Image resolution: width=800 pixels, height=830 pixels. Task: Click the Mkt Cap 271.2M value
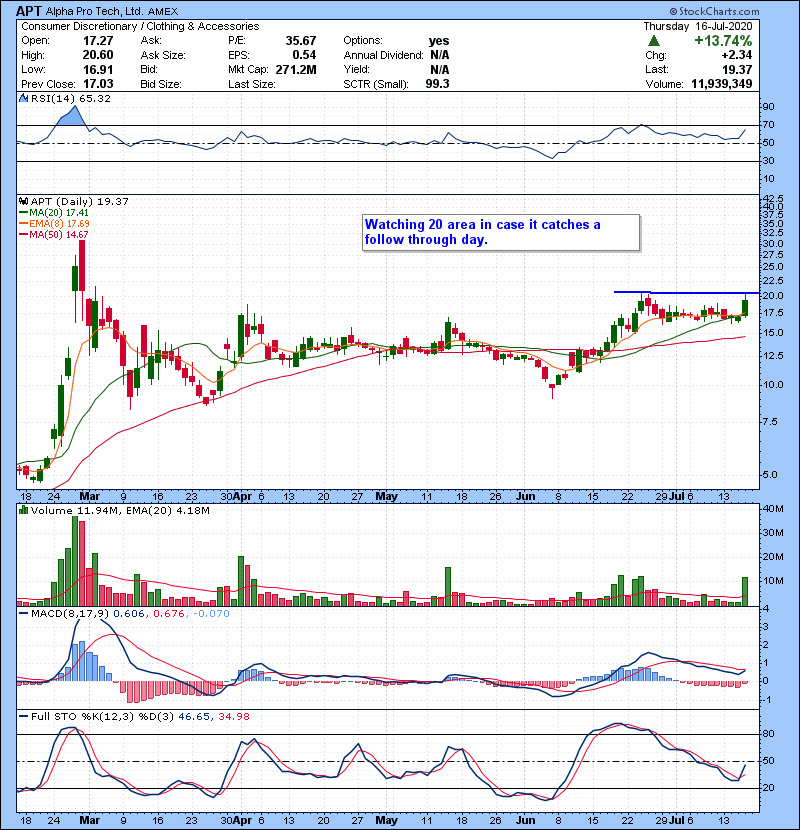tap(295, 69)
